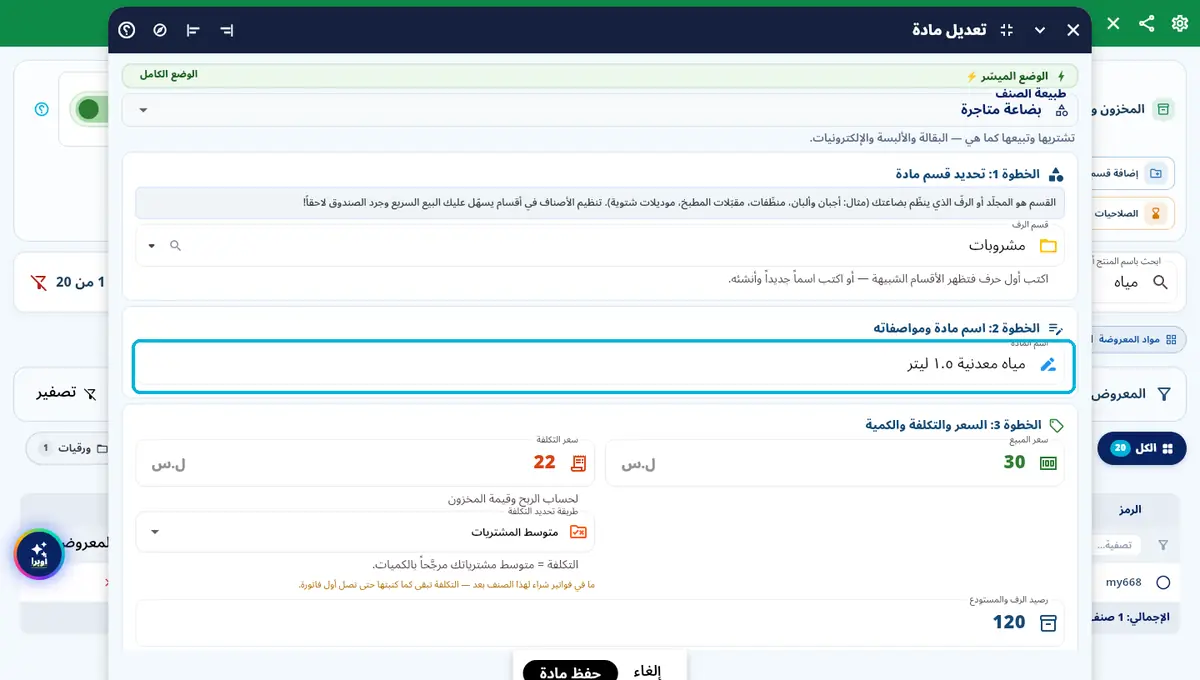Select the الكل 20 category chip
The image size is (1200, 680).
click(x=1141, y=448)
